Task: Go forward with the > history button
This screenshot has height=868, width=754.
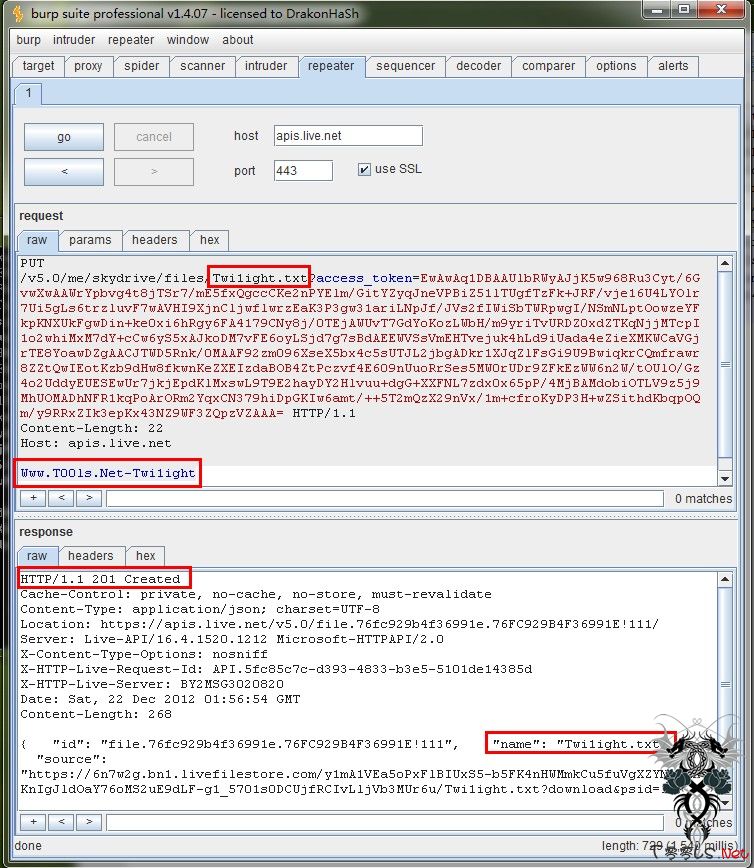Action: click(x=154, y=172)
